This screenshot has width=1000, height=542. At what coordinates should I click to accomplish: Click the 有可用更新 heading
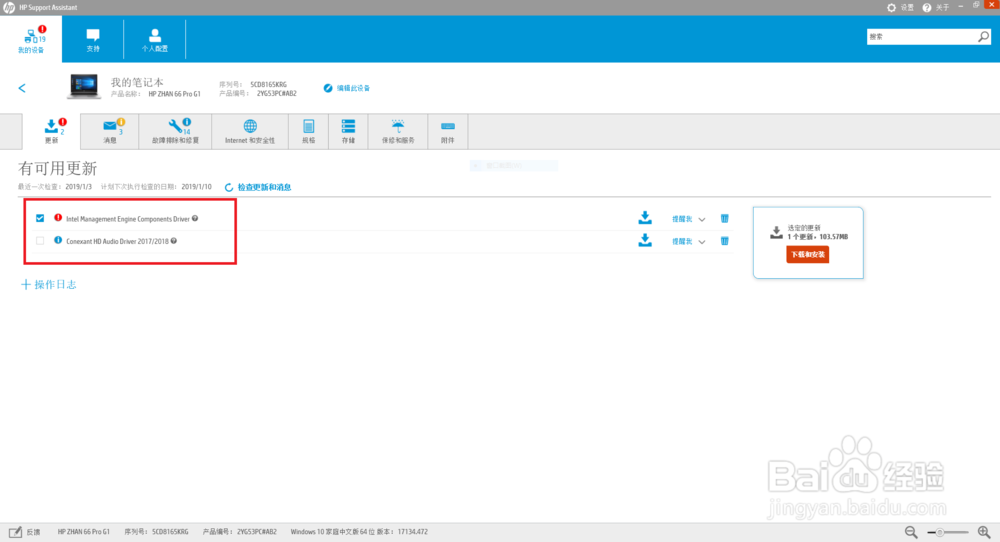click(57, 168)
